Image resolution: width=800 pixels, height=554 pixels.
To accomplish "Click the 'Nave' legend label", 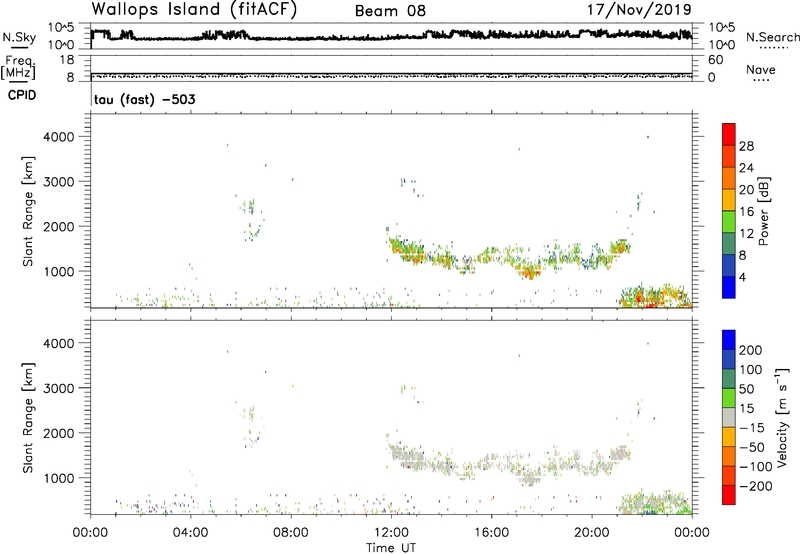I will [x=760, y=70].
